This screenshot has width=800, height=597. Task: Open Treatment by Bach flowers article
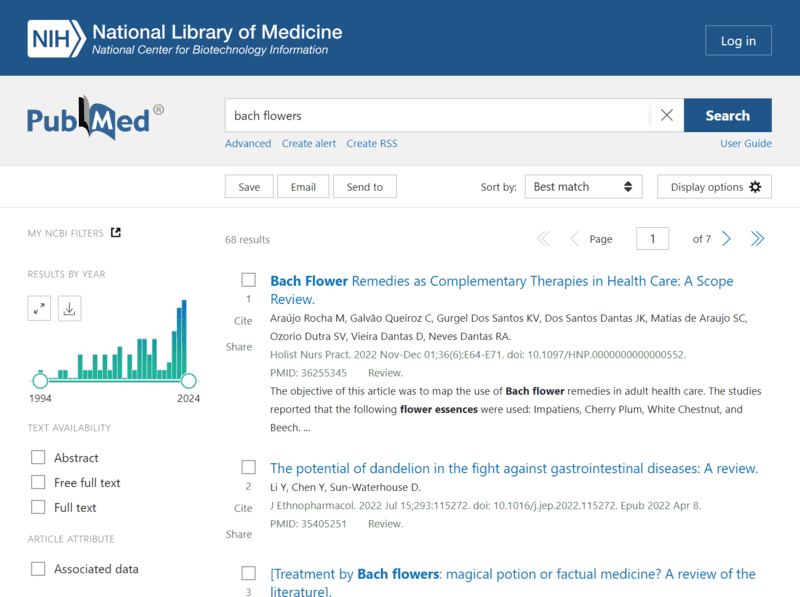click(513, 582)
